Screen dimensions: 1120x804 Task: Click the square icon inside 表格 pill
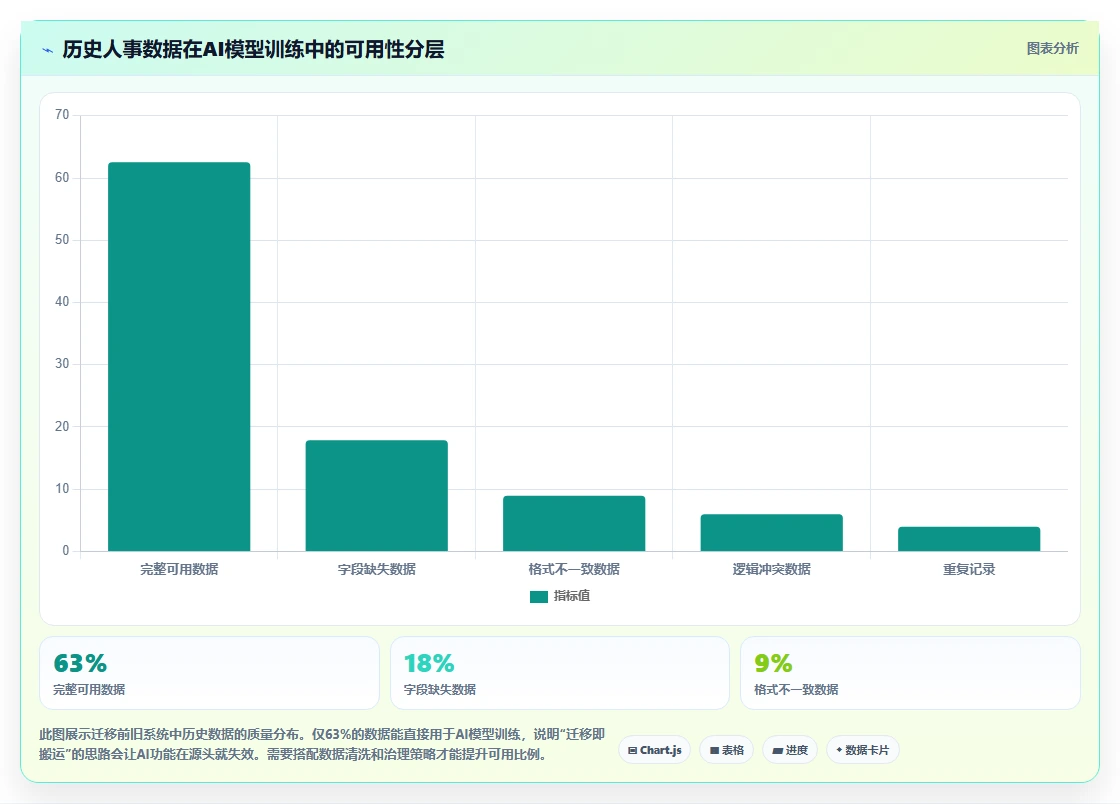pos(714,750)
